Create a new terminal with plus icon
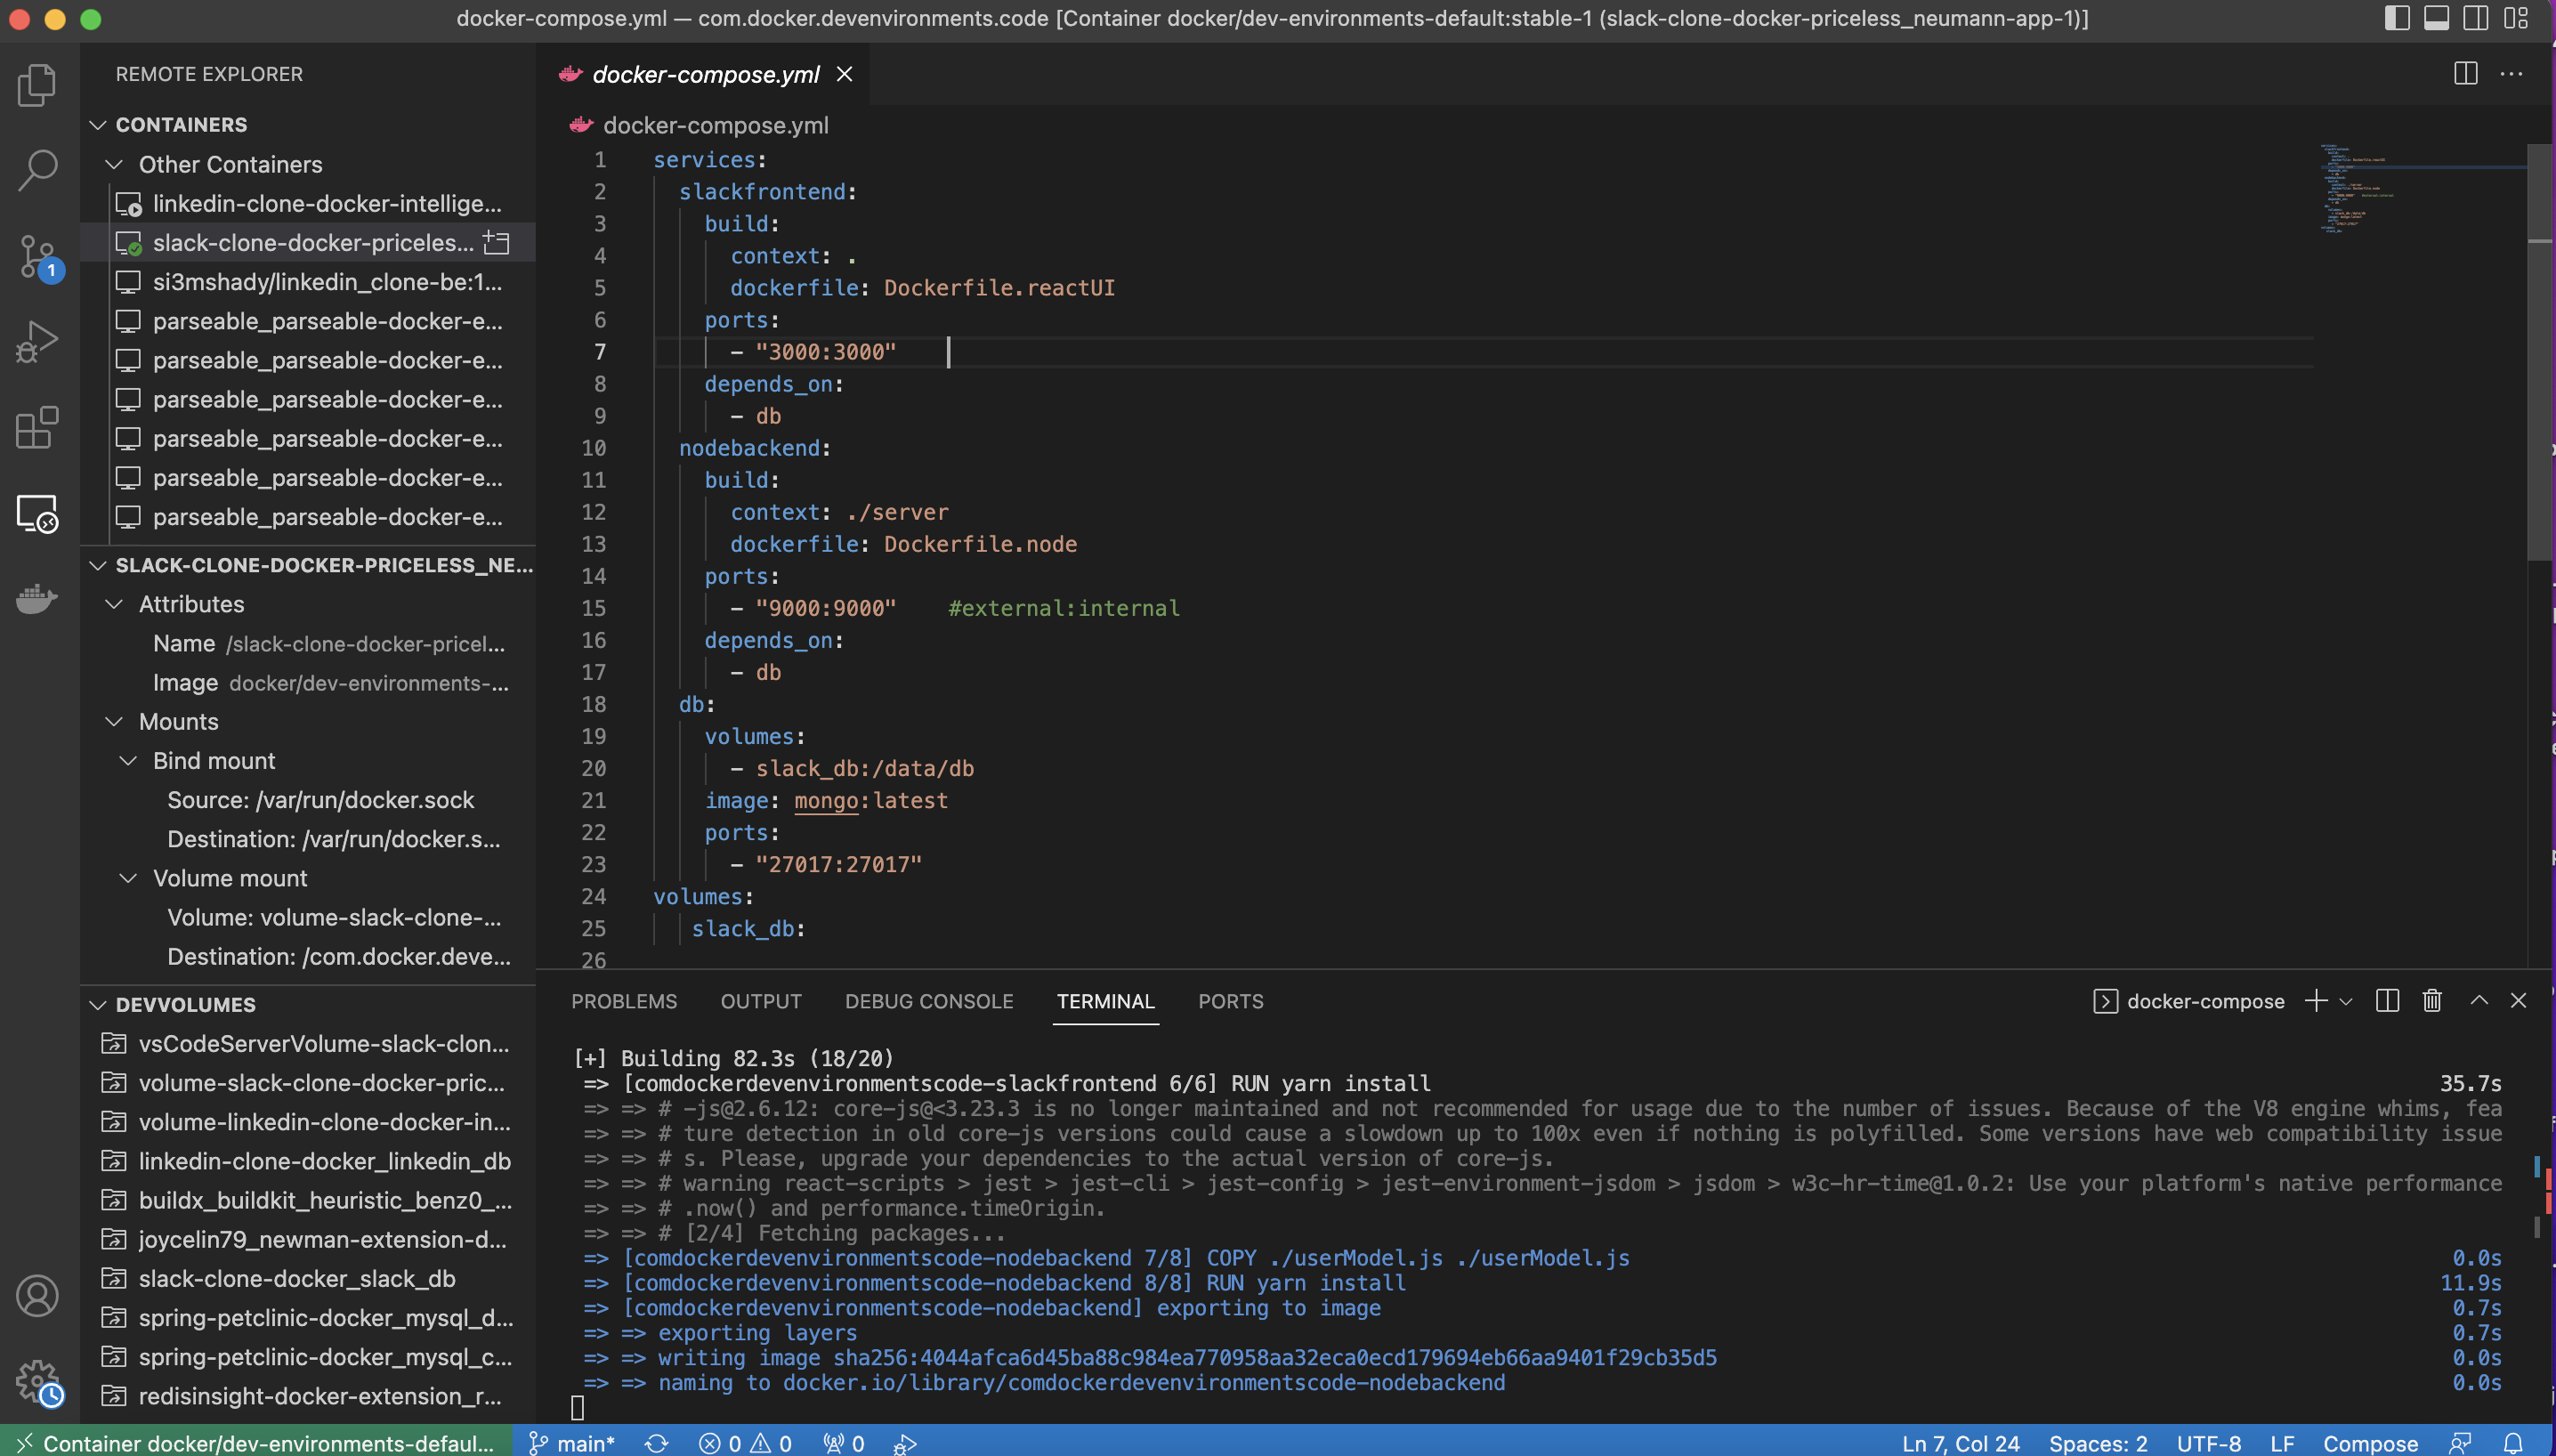The height and width of the screenshot is (1456, 2556). pyautogui.click(x=2316, y=1001)
